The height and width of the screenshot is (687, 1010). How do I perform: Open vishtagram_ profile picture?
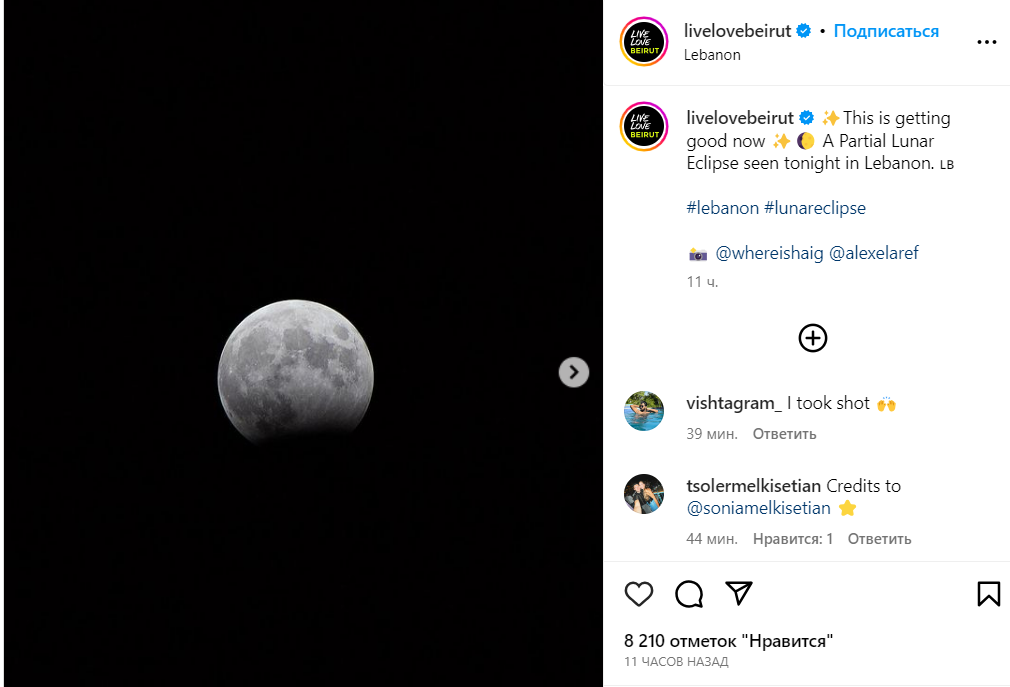click(644, 411)
